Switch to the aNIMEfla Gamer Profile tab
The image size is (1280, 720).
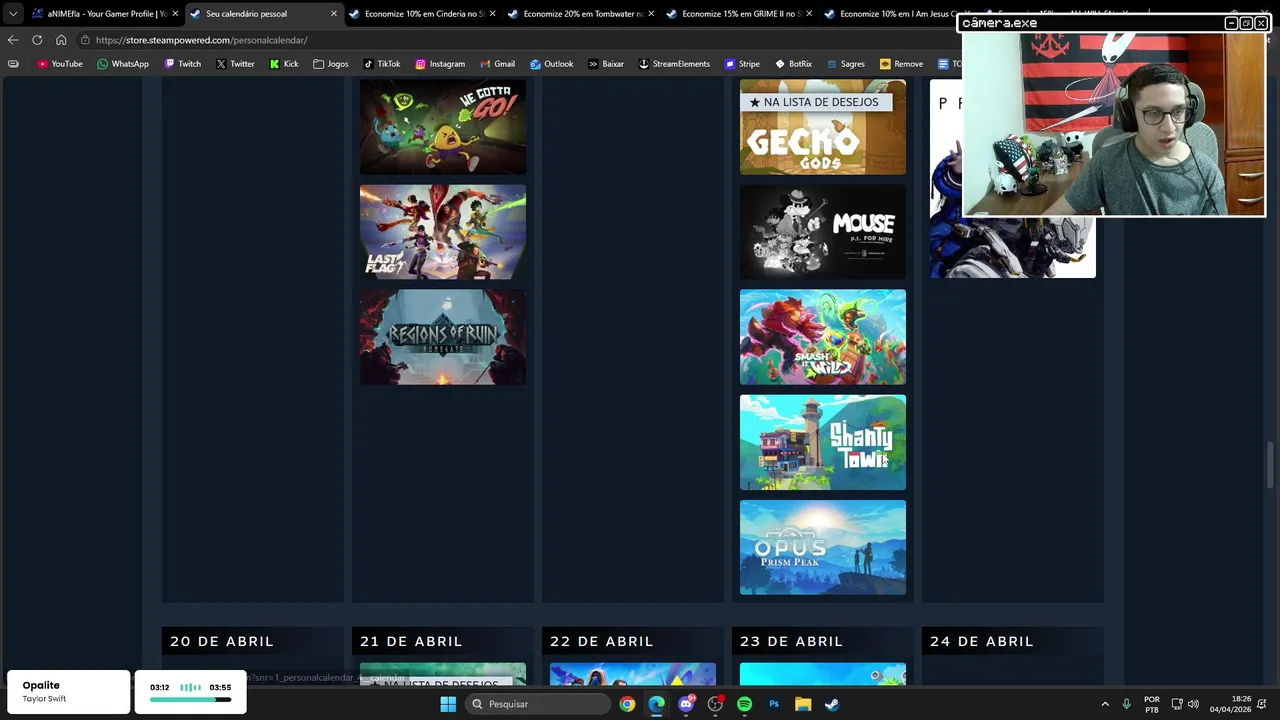(105, 14)
